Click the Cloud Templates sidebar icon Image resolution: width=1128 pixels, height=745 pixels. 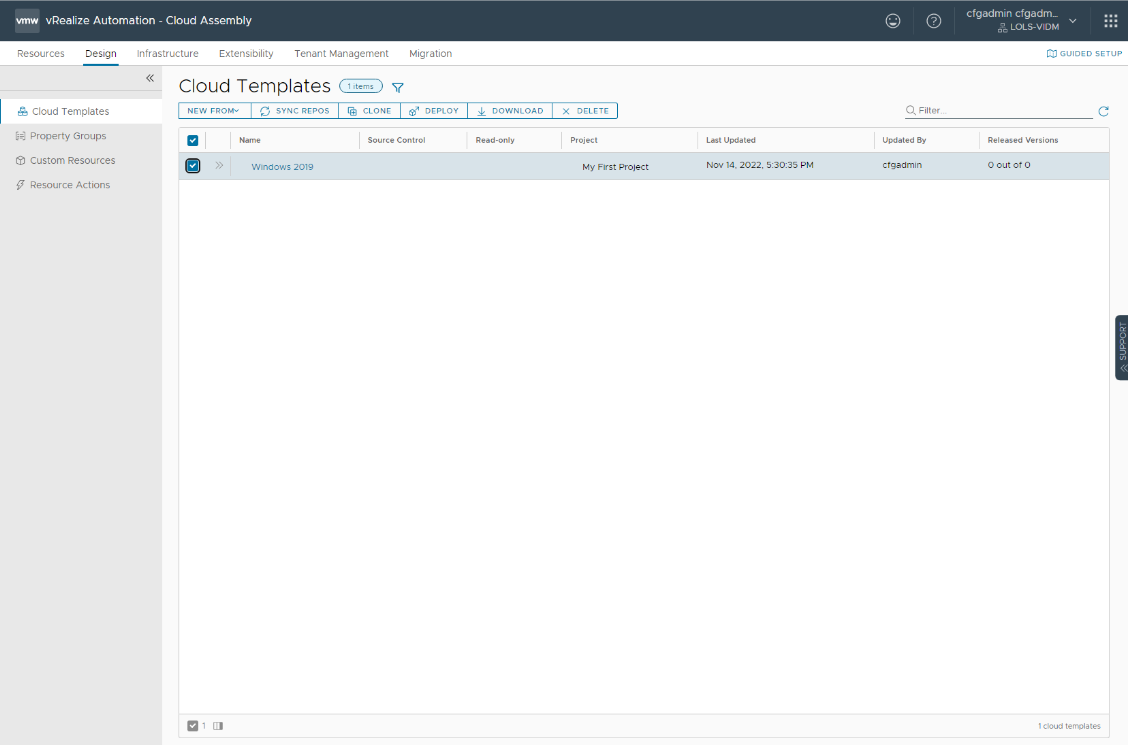point(22,111)
